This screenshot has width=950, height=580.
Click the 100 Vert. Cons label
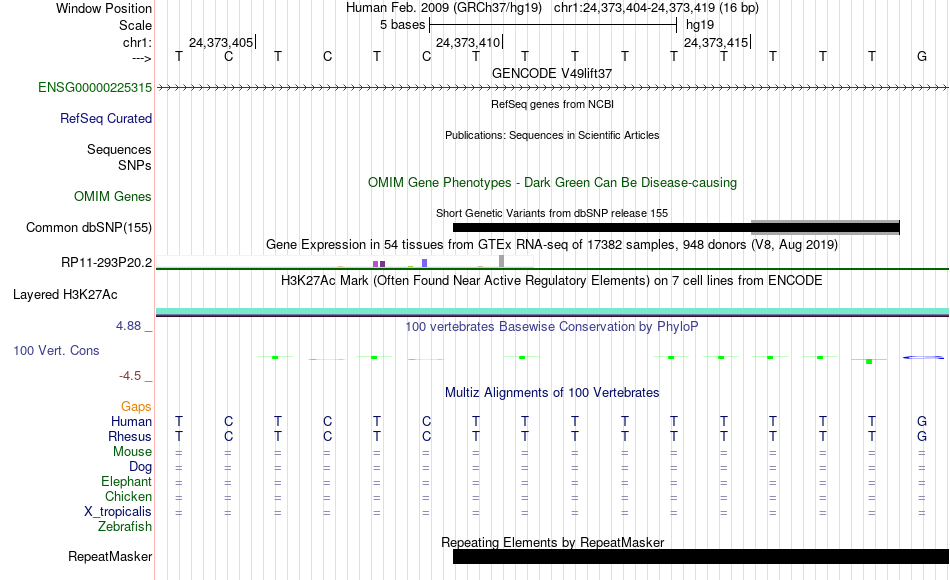[x=56, y=351]
